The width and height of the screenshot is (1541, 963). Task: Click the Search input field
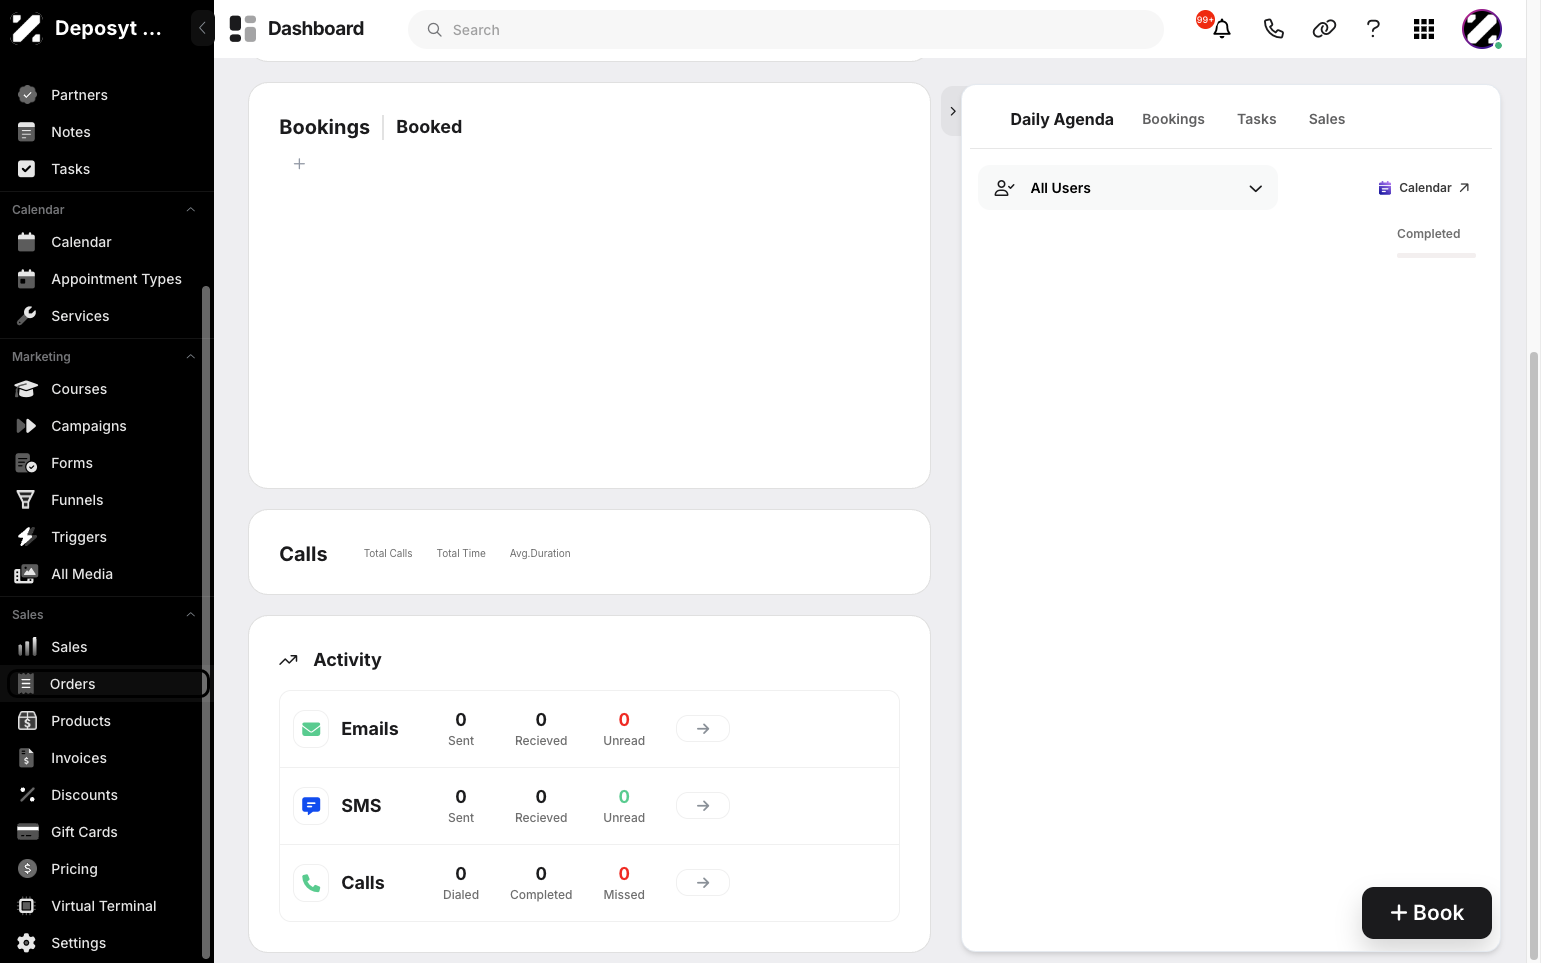click(786, 30)
